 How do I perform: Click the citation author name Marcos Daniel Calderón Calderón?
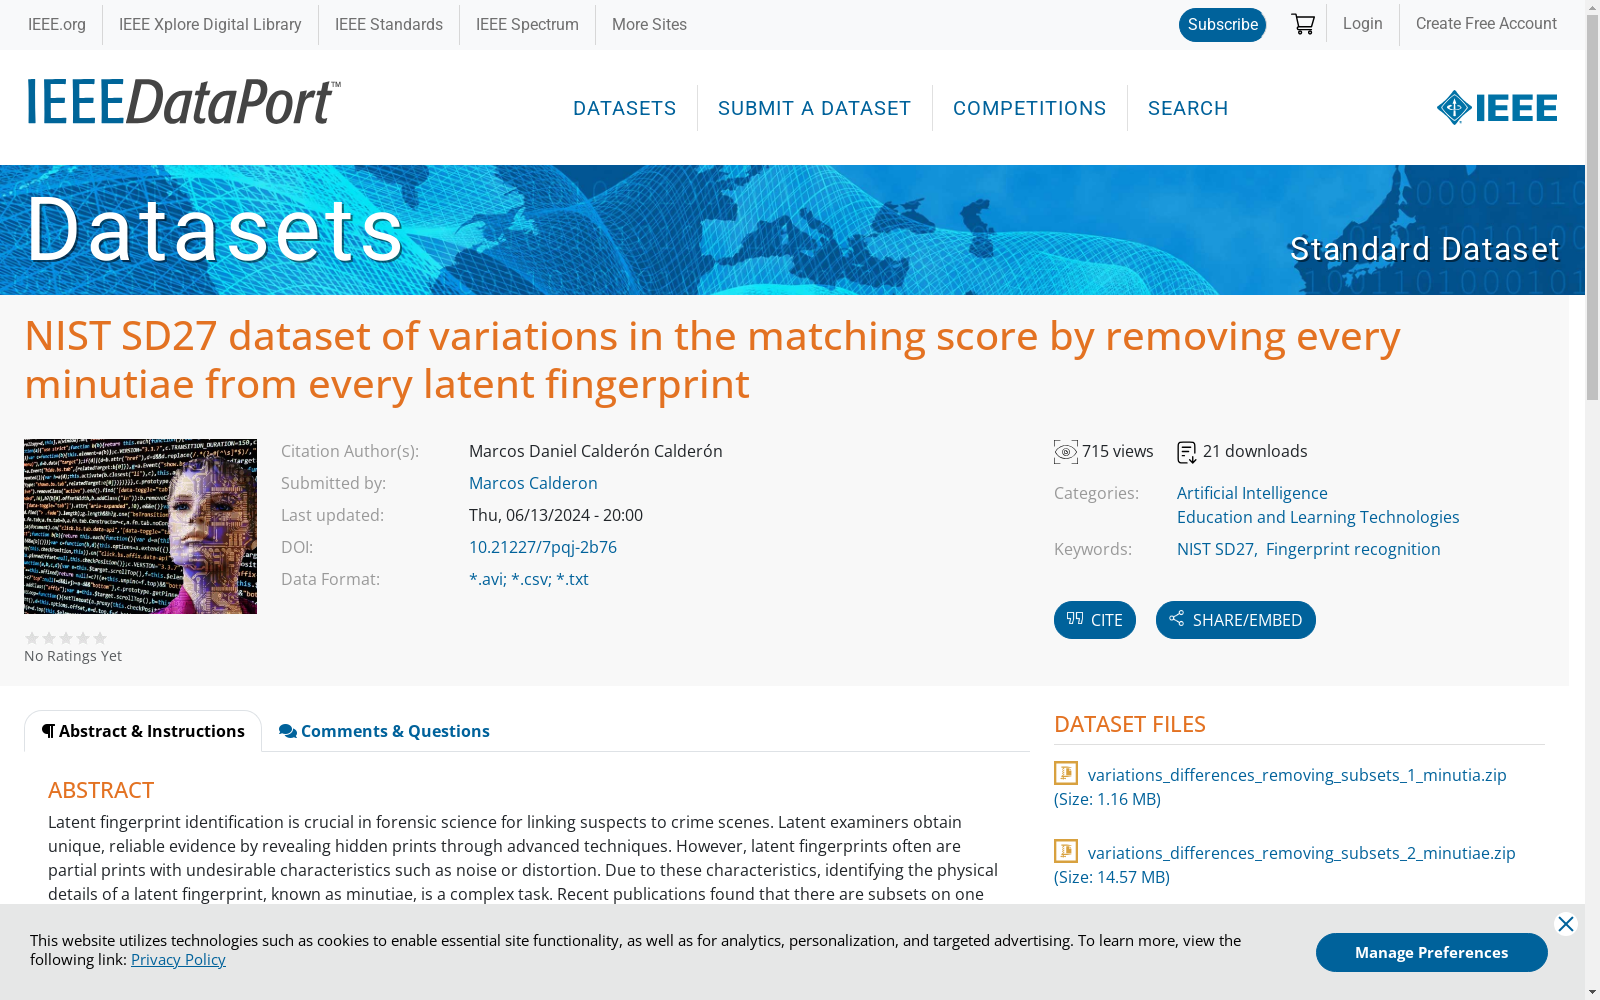point(596,451)
